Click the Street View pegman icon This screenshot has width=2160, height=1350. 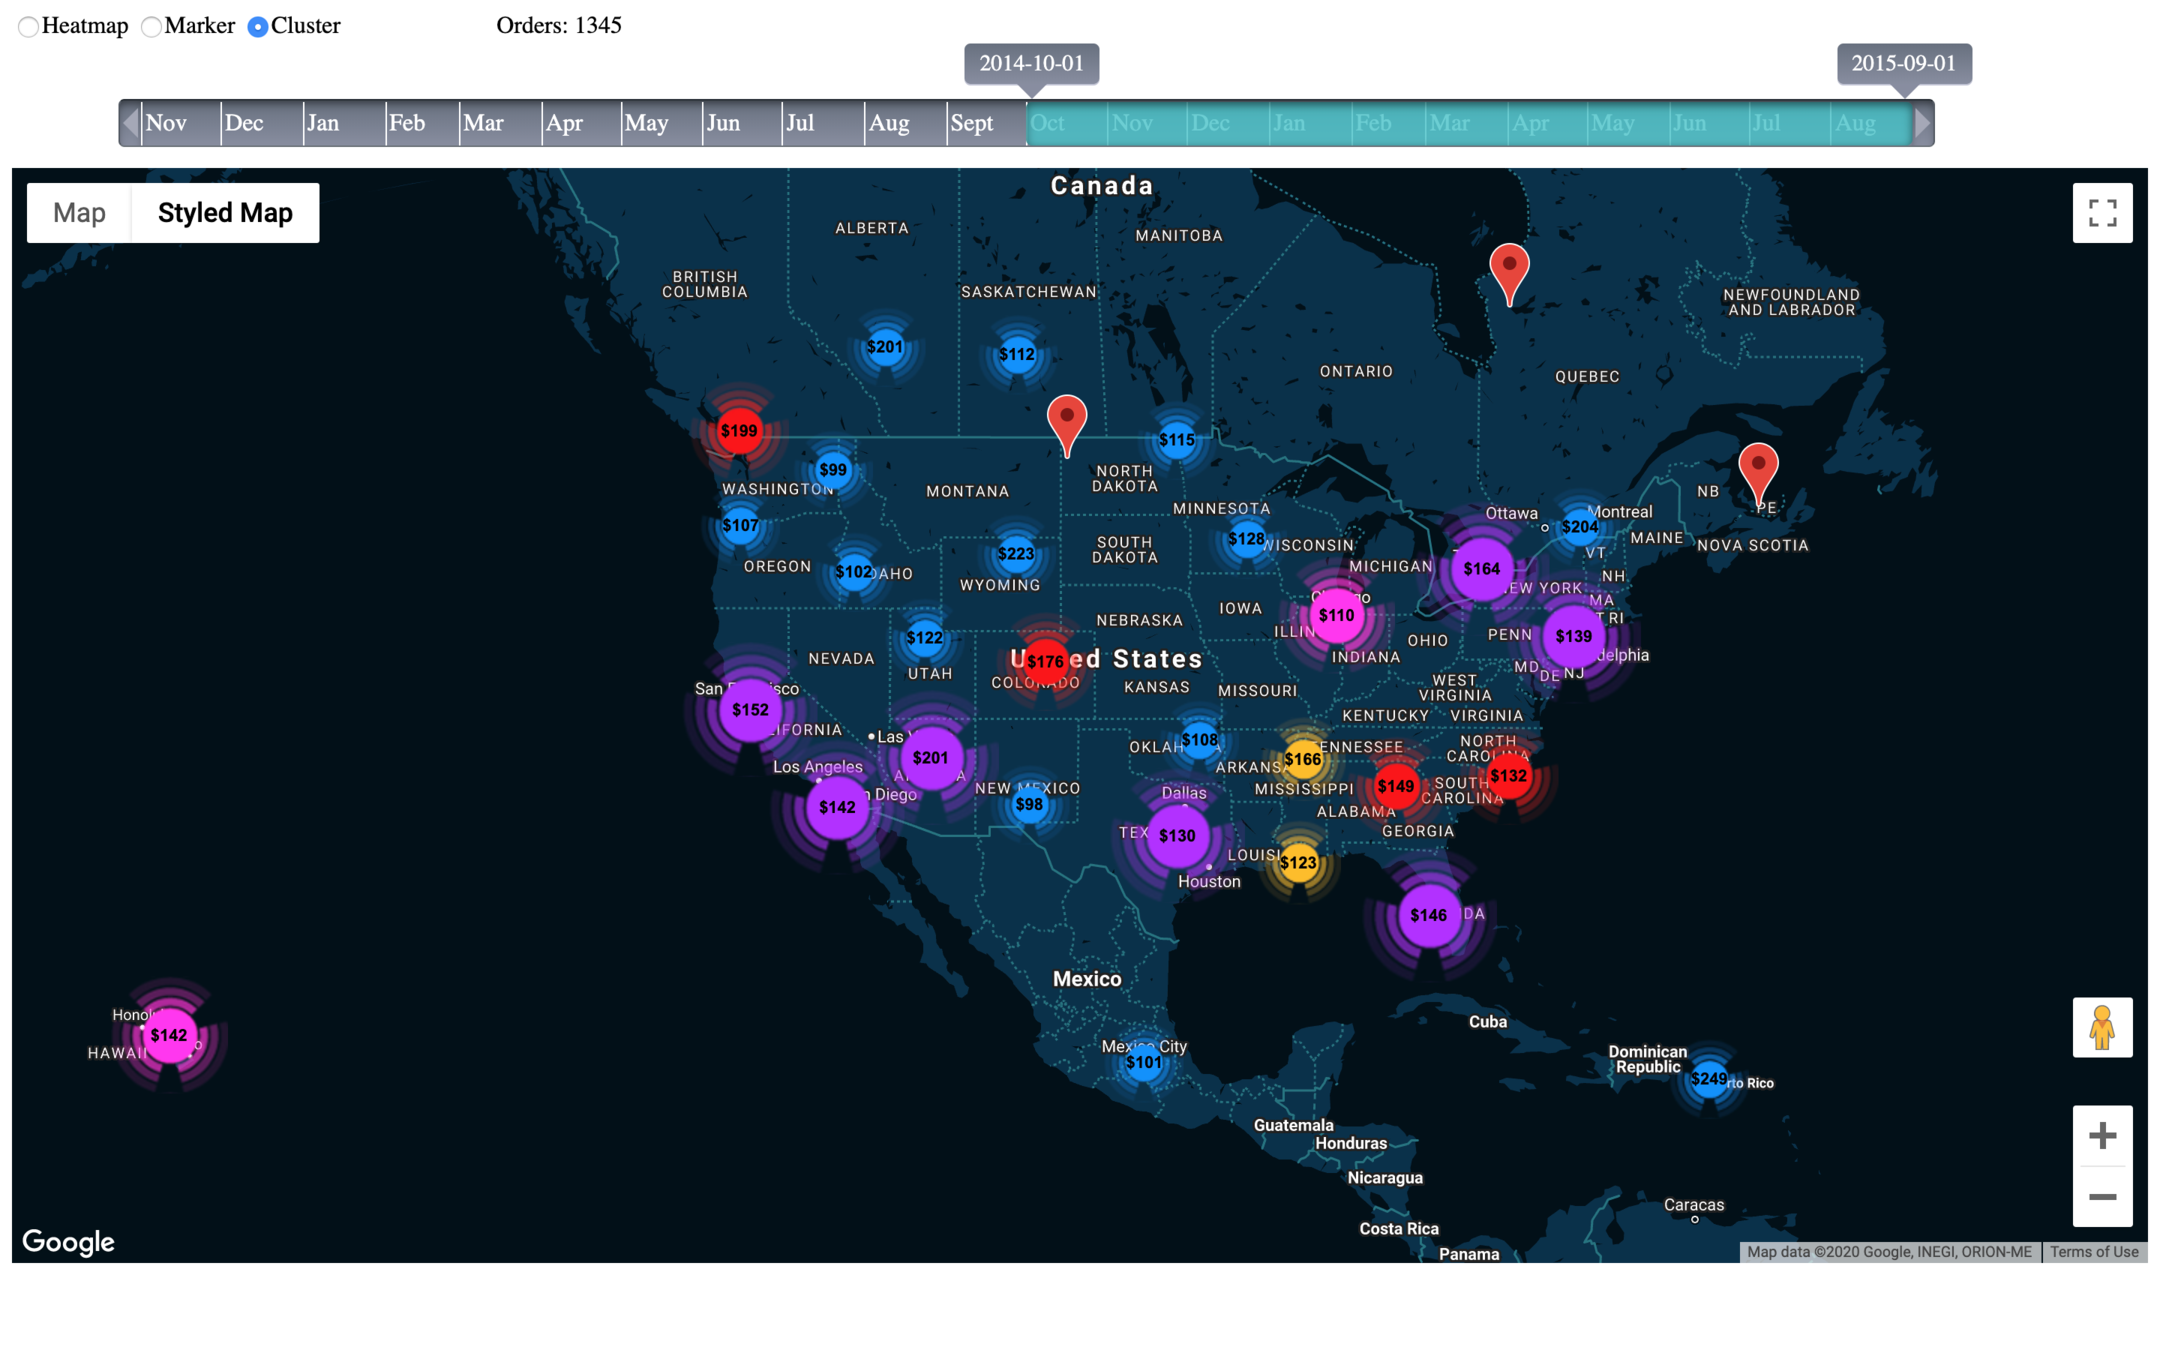tap(2102, 1027)
